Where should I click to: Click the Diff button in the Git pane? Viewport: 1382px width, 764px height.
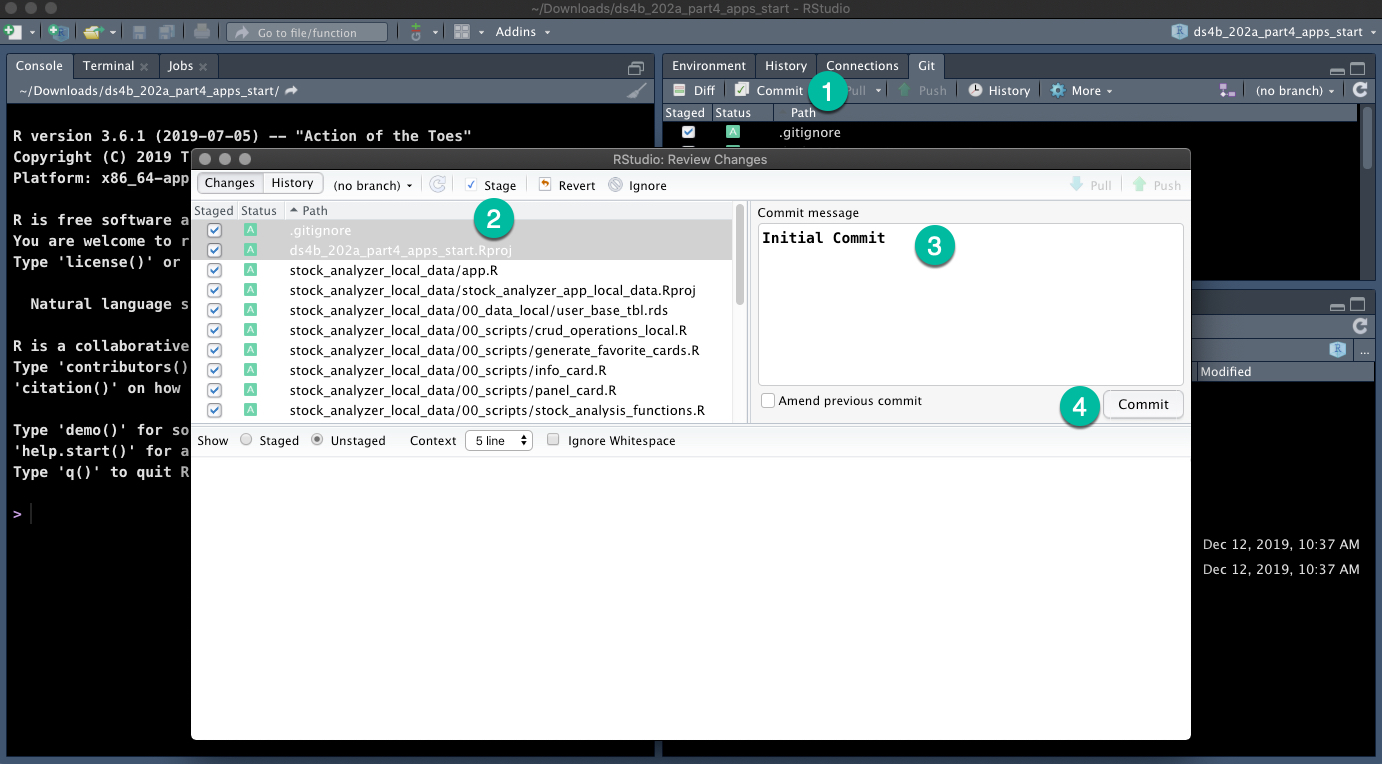click(x=694, y=91)
